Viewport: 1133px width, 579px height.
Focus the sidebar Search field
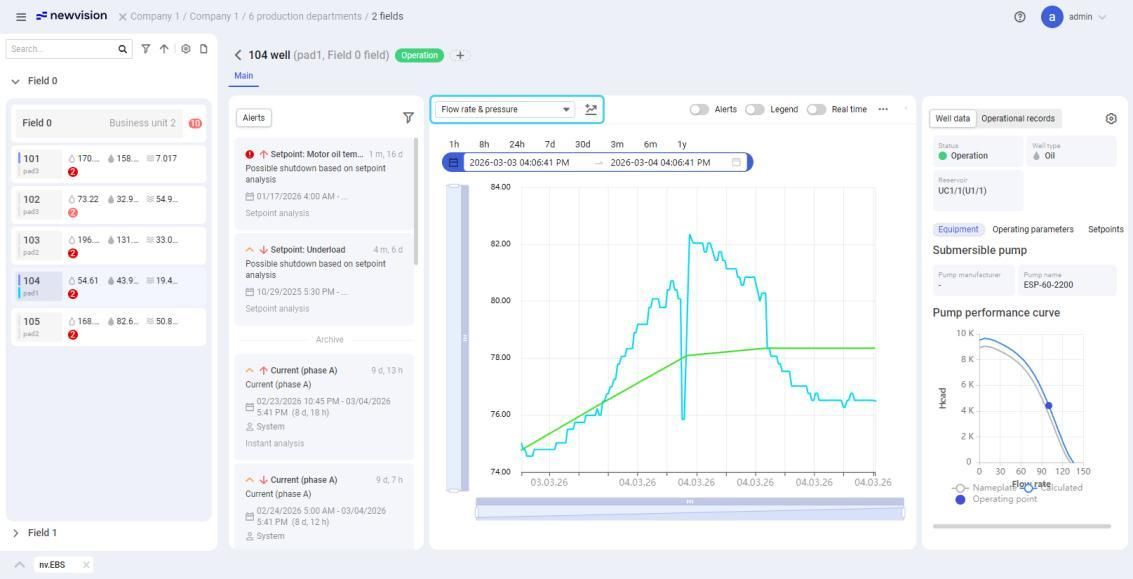click(x=64, y=49)
